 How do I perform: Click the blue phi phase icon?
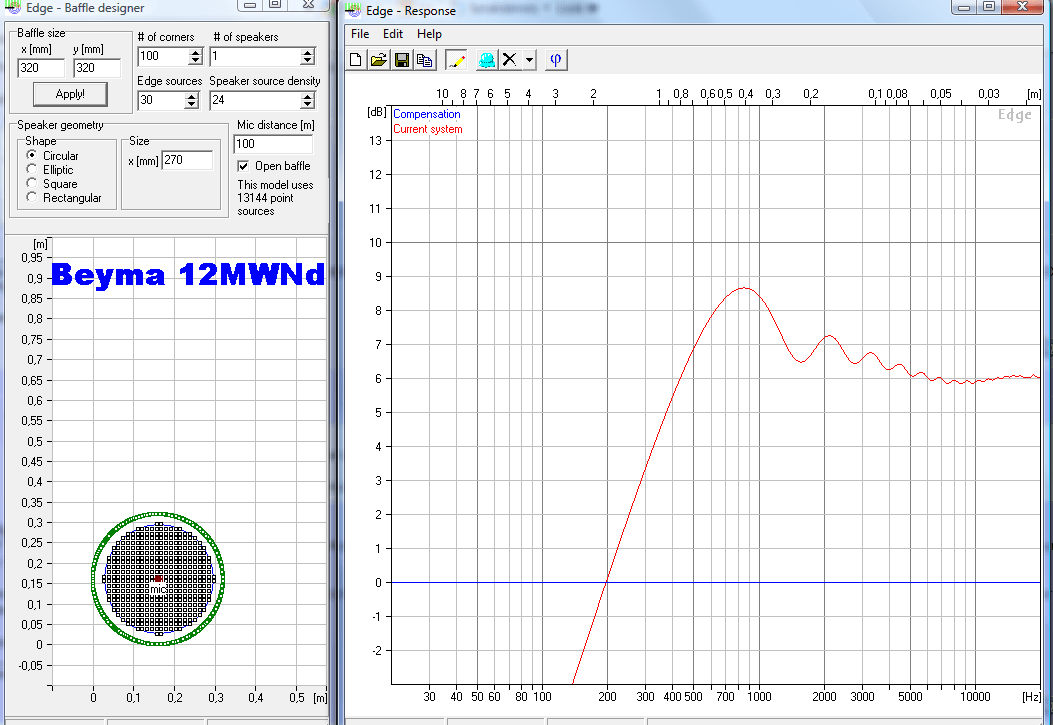click(x=555, y=60)
